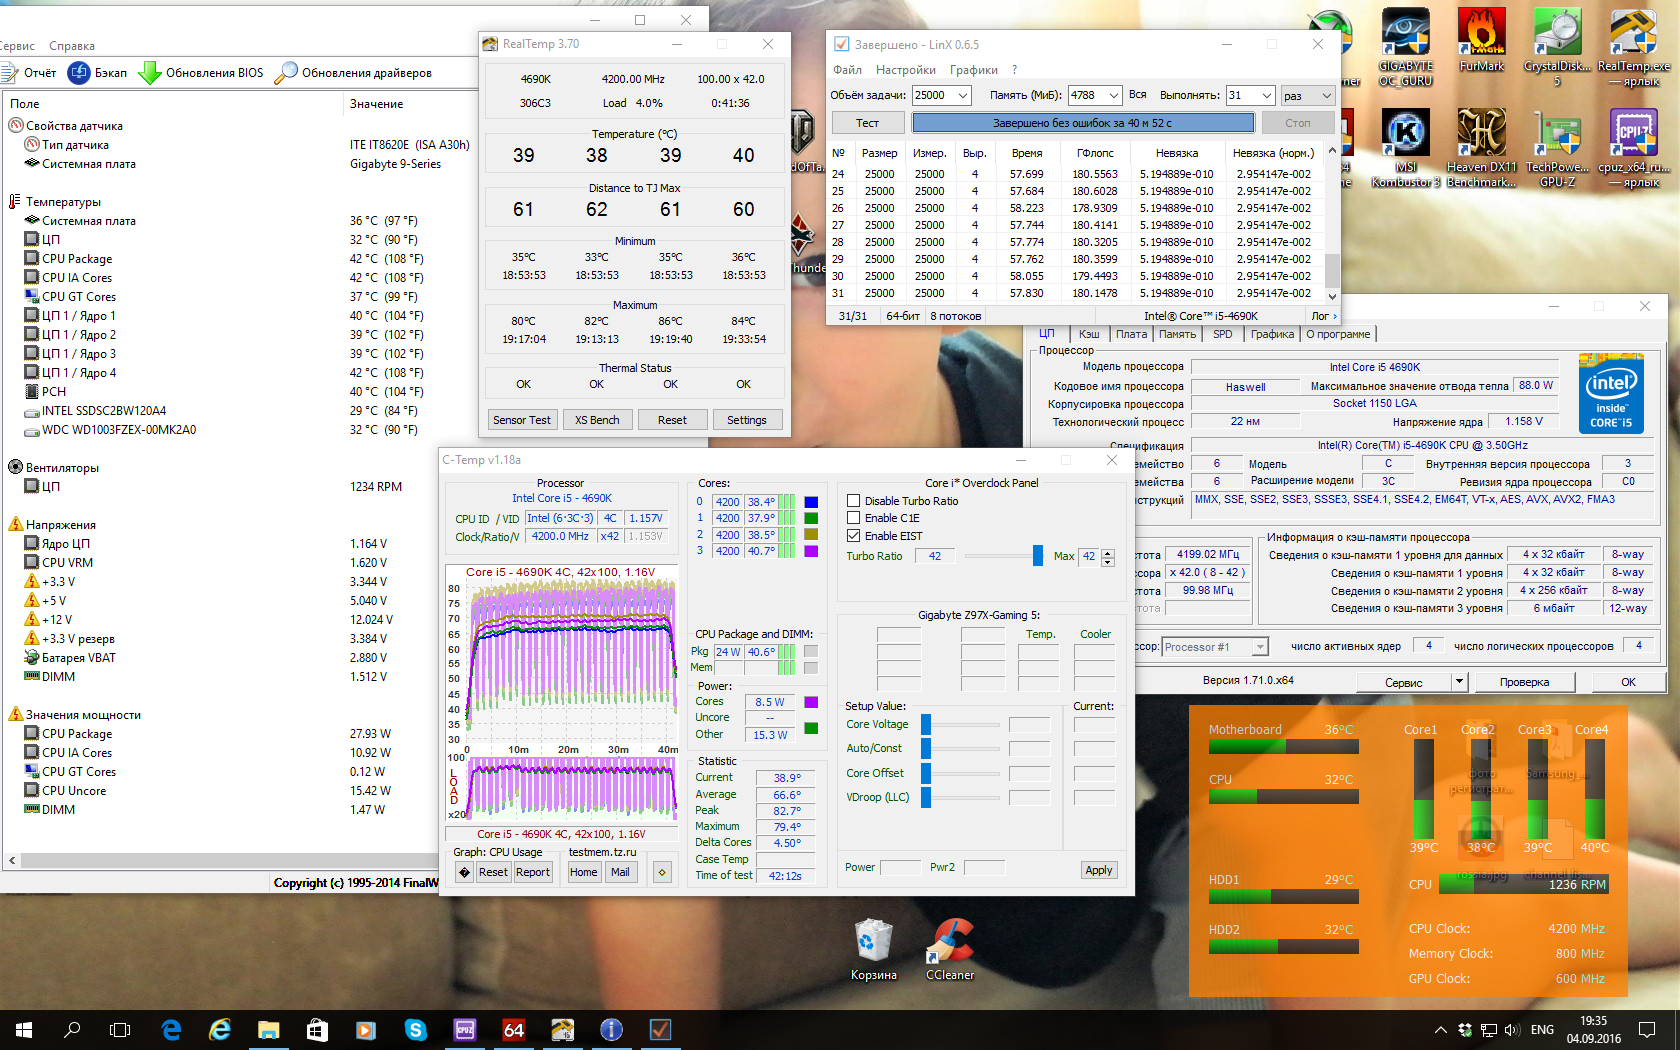Check the Disable Turbo Ratio checkbox
This screenshot has height=1050, width=1680.
[x=853, y=501]
